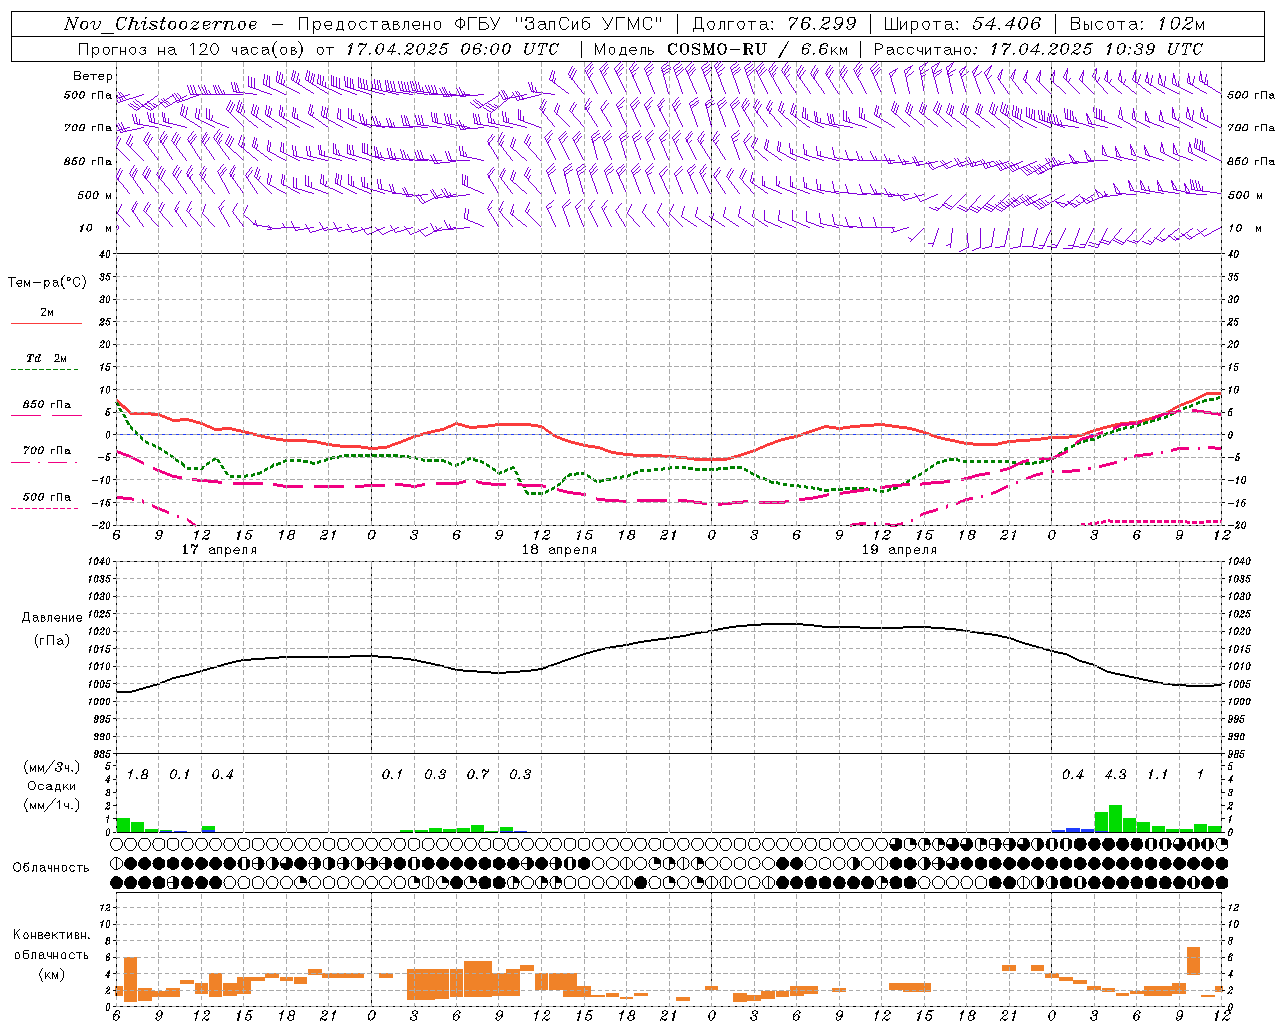1280x1024 pixels.
Task: Click the '2м' temperature legend entry
Action: click(x=47, y=312)
